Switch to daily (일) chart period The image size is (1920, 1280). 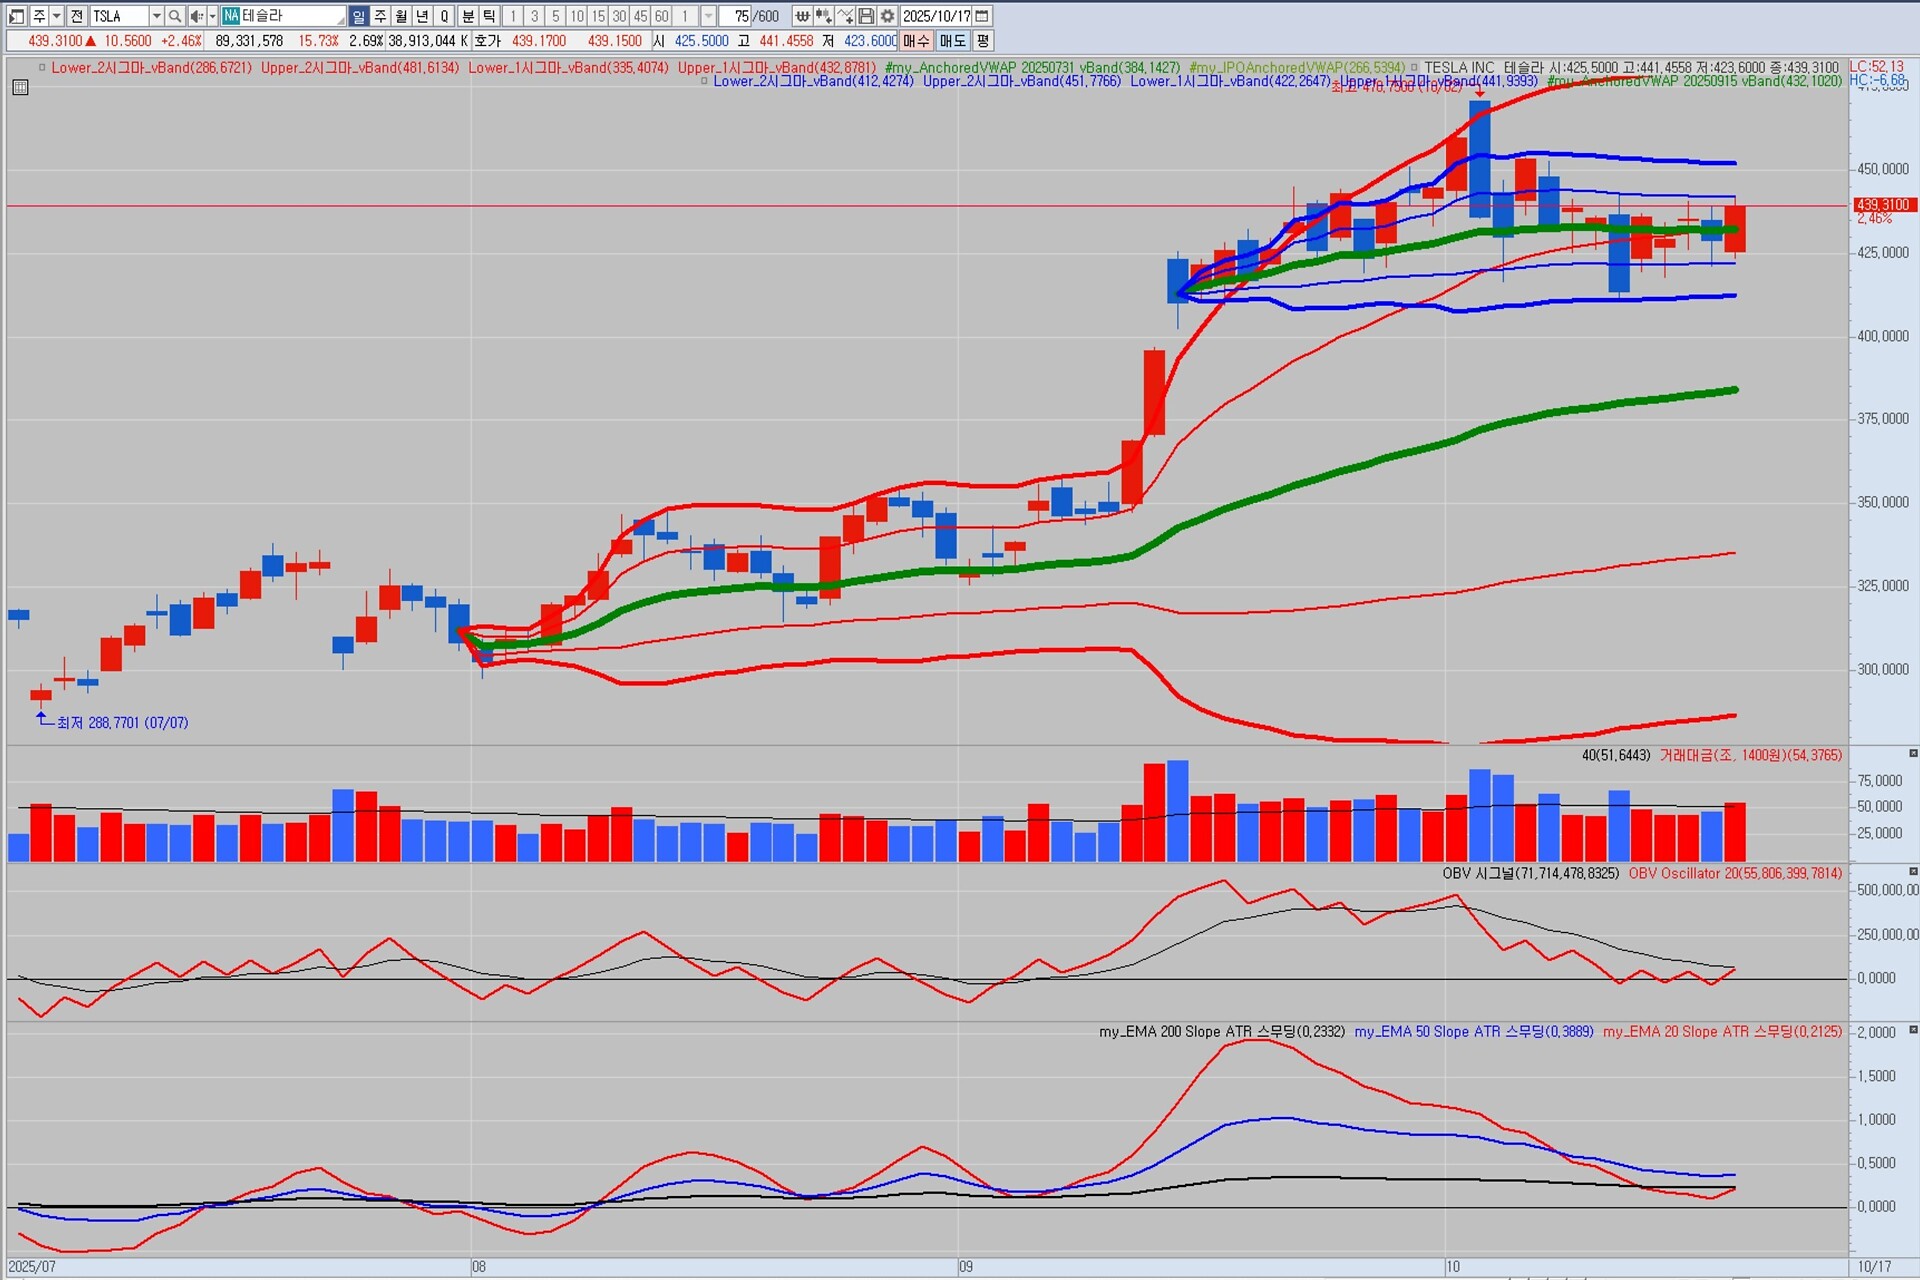358,16
